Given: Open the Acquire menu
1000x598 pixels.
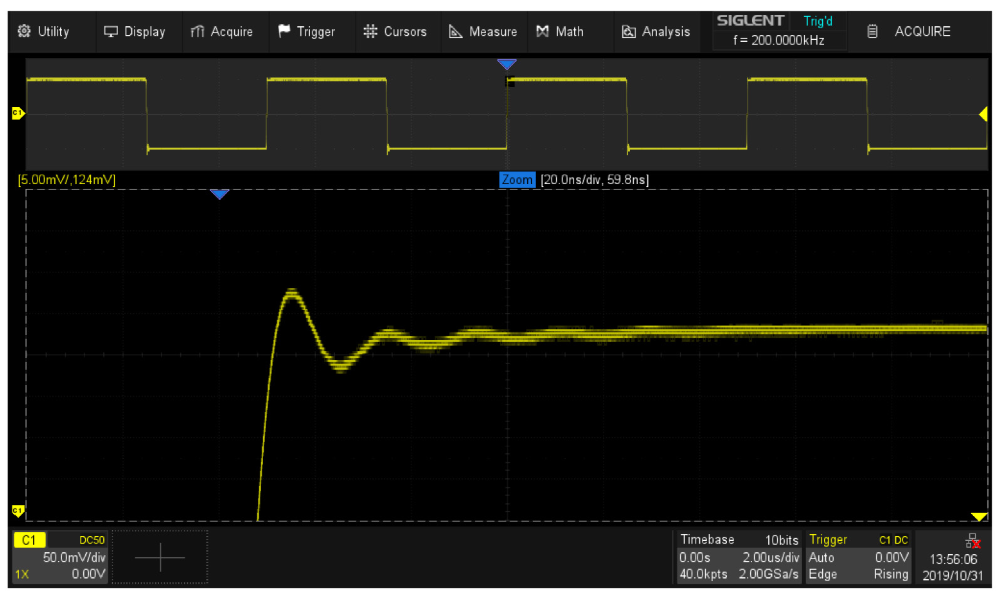Looking at the screenshot, I should pyautogui.click(x=222, y=31).
